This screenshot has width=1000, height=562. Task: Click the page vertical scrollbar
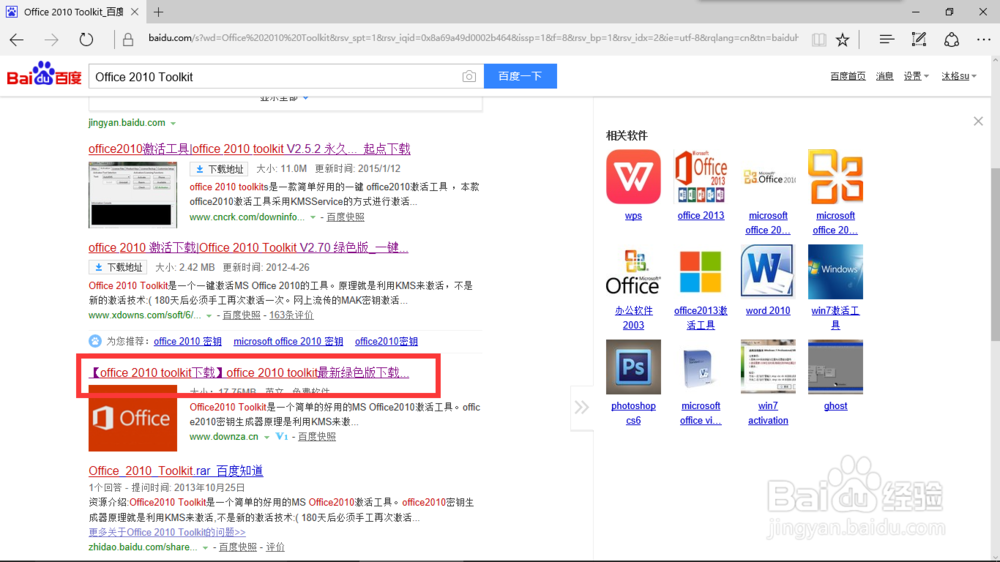coord(995,255)
